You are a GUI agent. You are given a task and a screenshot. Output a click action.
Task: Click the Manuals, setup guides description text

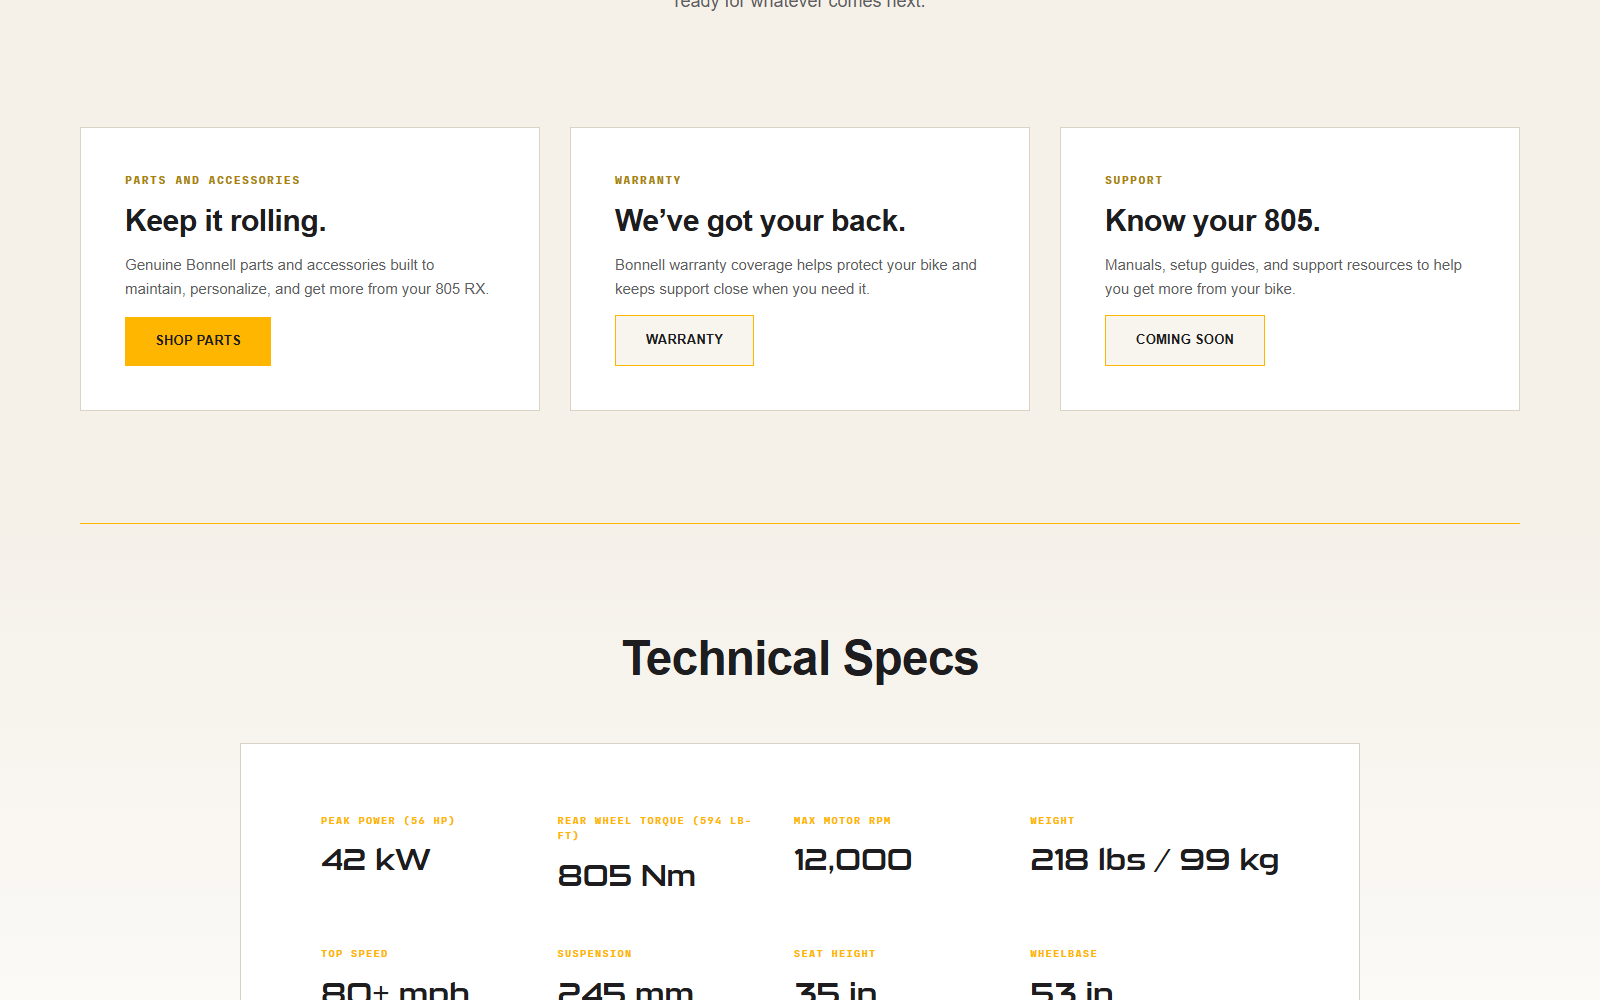pyautogui.click(x=1283, y=277)
